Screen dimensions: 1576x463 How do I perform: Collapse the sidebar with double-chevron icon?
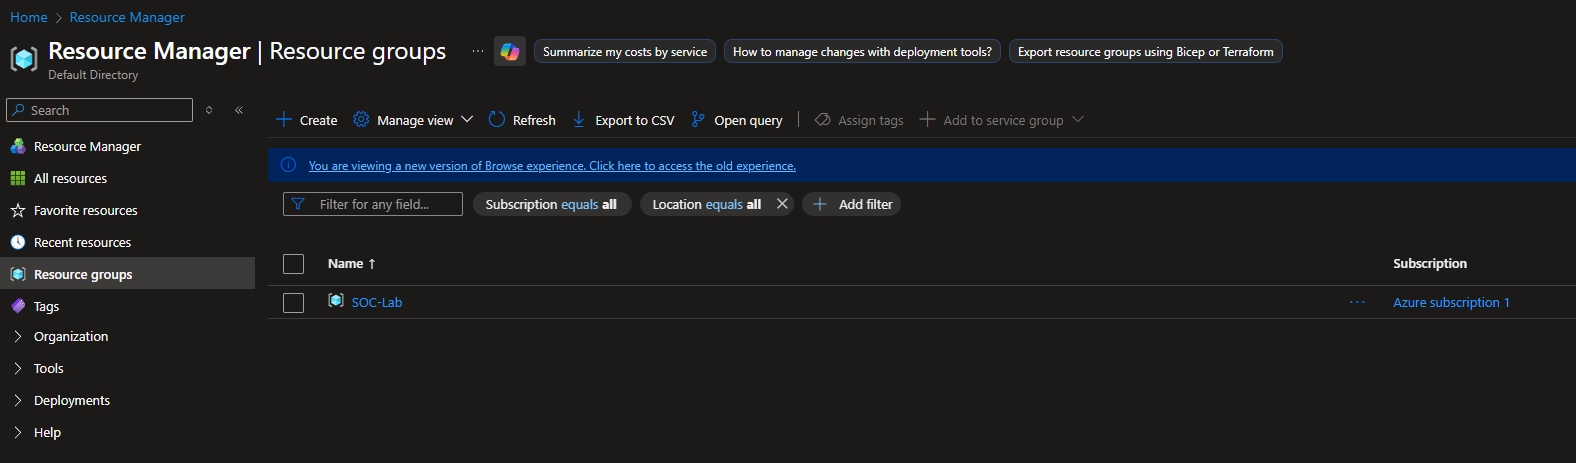[x=239, y=110]
